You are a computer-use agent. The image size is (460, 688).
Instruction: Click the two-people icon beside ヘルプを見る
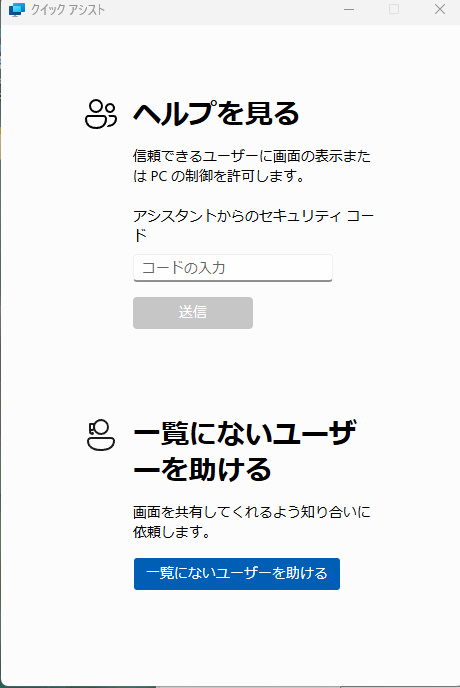tap(101, 114)
